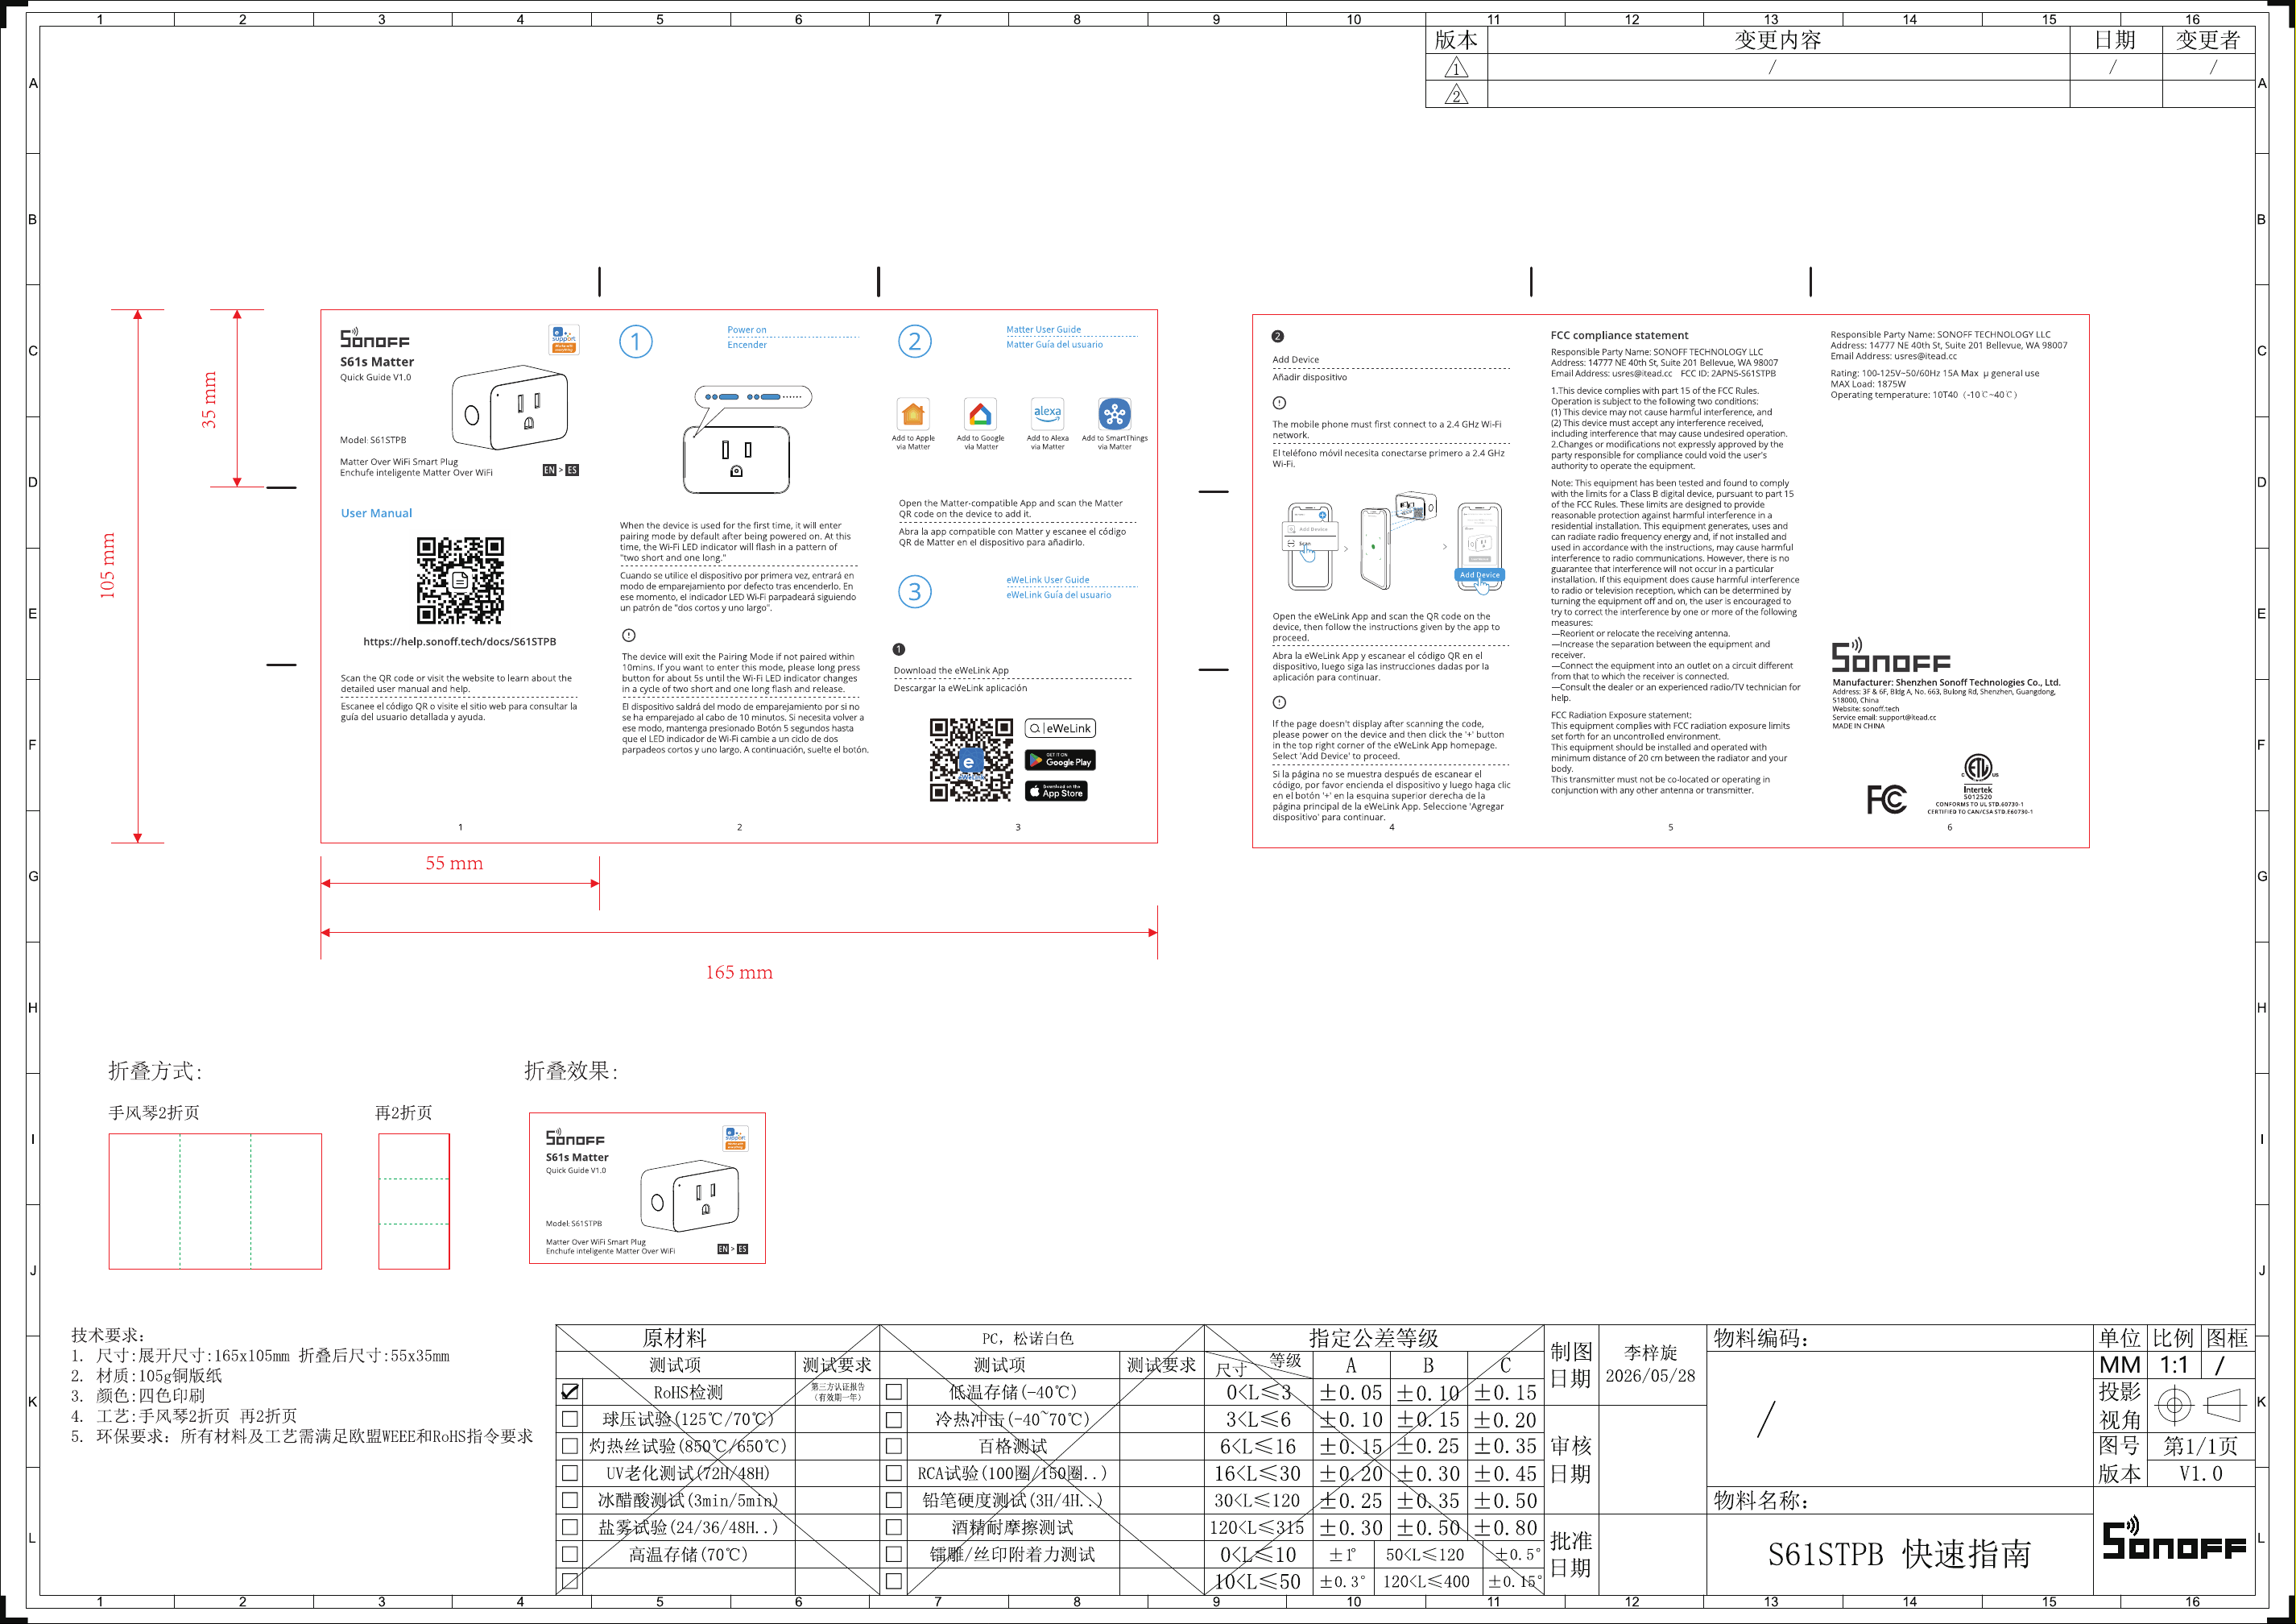Toggle the RoHS检测 checkbox
Viewport: 2296px width, 1624px height.
click(570, 1392)
